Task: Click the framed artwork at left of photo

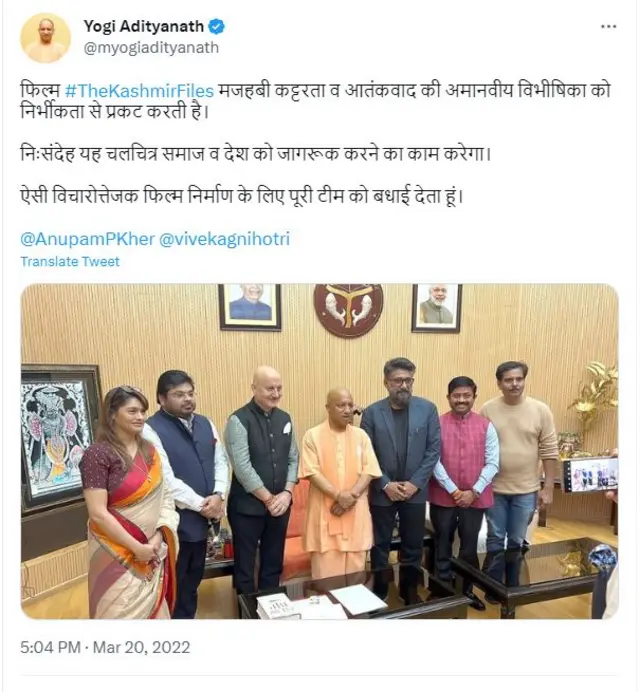Action: pyautogui.click(x=58, y=437)
